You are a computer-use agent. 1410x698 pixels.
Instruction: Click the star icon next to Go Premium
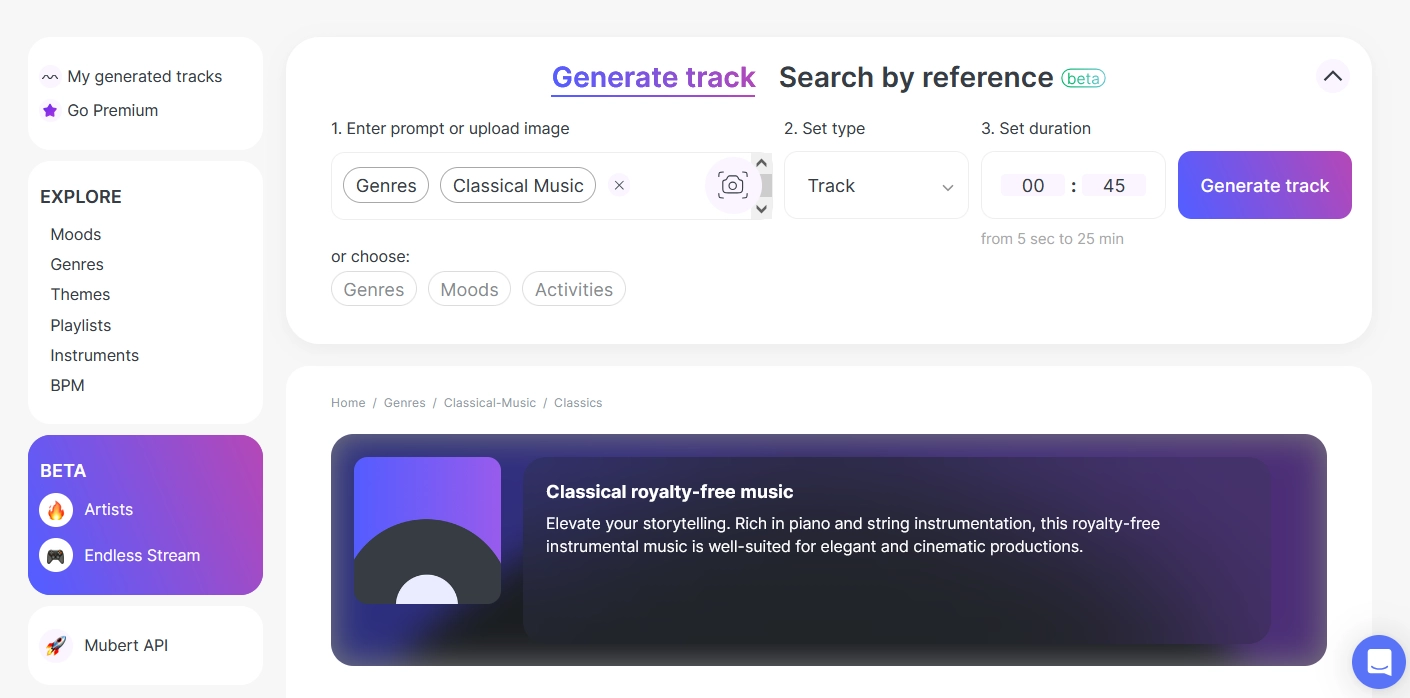[50, 110]
